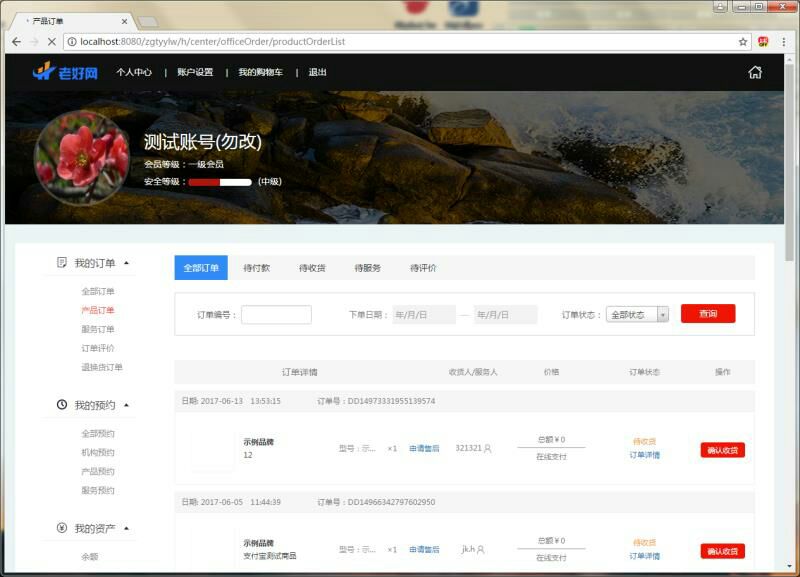Click the 我的订单 document icon in the sidebar
800x577 pixels.
coord(62,263)
